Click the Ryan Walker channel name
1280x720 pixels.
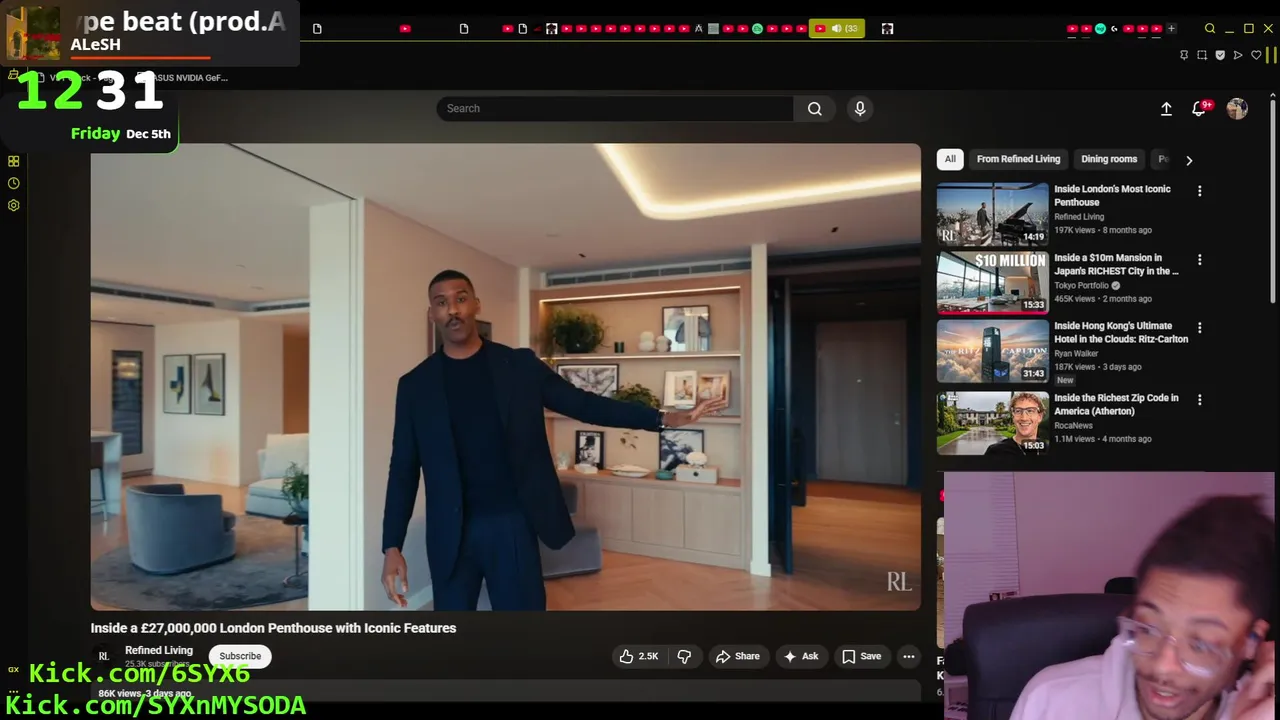pyautogui.click(x=1076, y=353)
